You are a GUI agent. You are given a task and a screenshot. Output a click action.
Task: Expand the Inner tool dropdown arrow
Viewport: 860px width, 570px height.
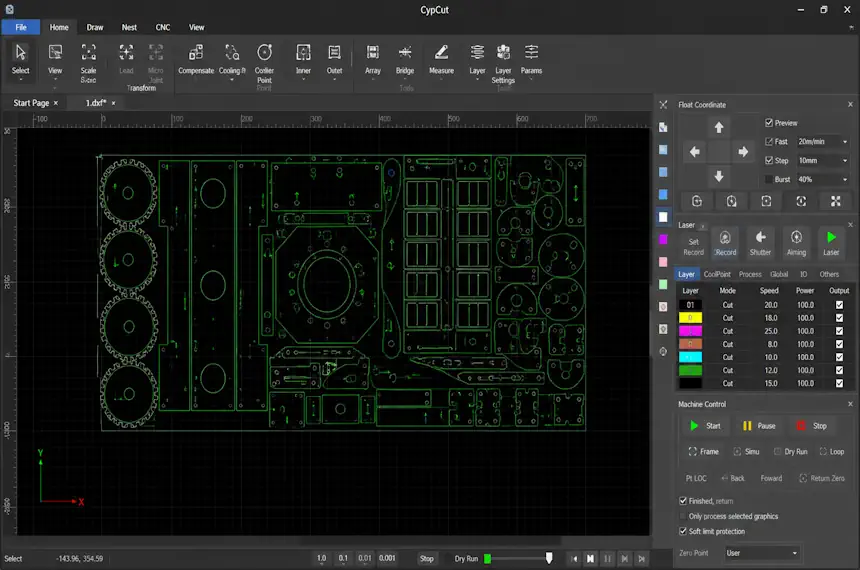(x=303, y=80)
